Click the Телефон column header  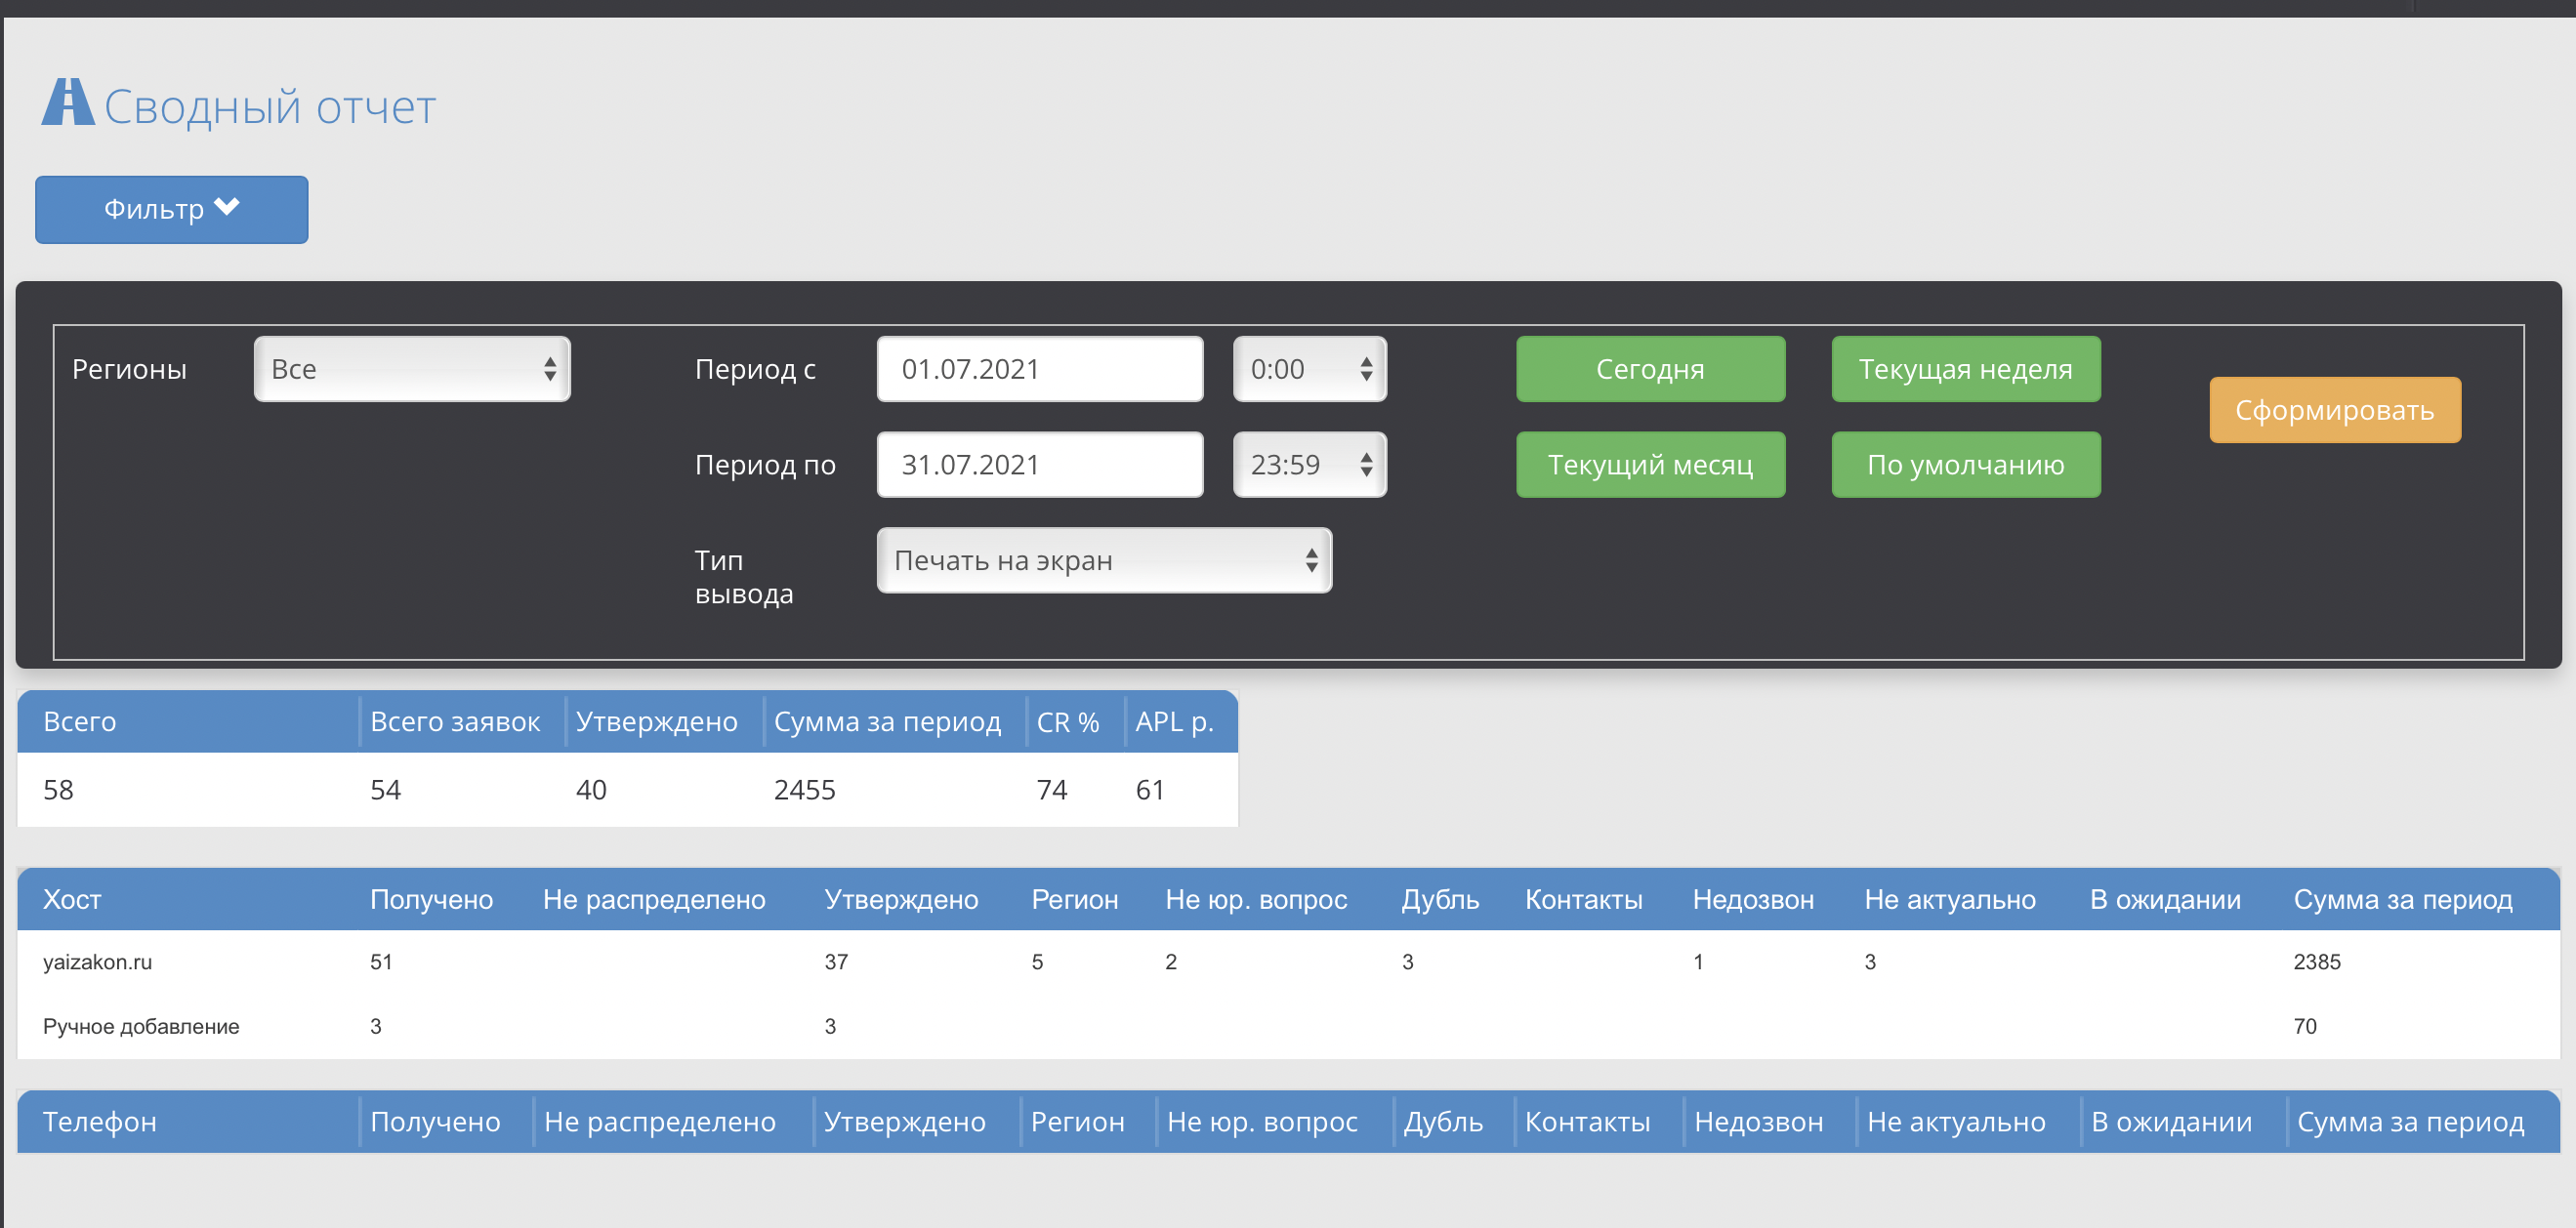pyautogui.click(x=99, y=1121)
